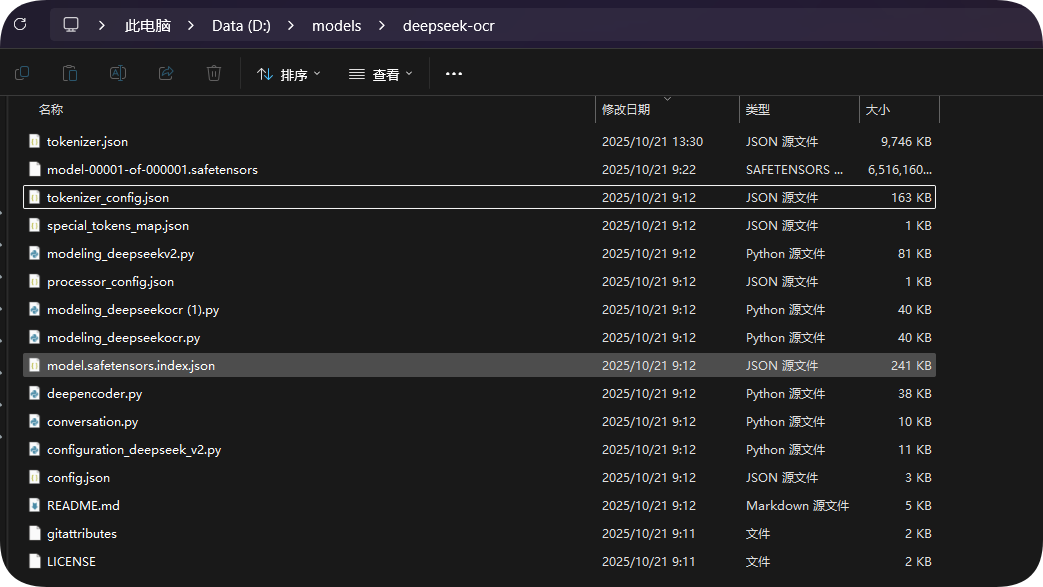Select processor_config.json file name
This screenshot has width=1043, height=587.
click(x=110, y=282)
